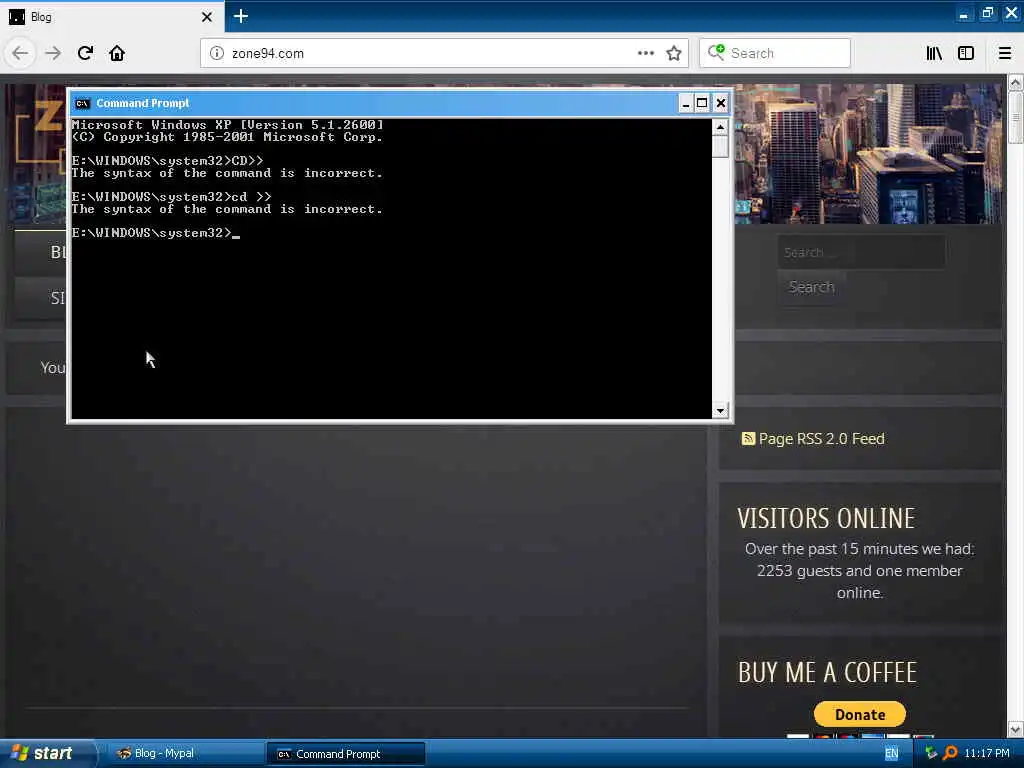
Task: Maximize the Command Prompt window
Action: (702, 103)
